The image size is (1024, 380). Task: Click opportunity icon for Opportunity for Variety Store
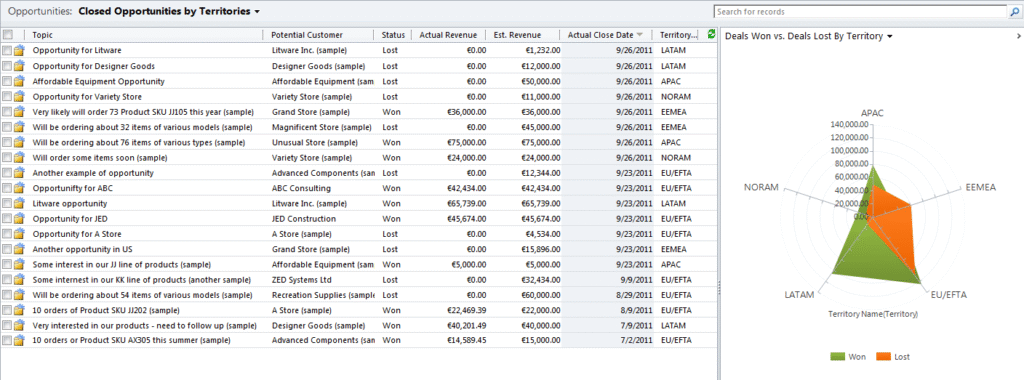[19, 97]
